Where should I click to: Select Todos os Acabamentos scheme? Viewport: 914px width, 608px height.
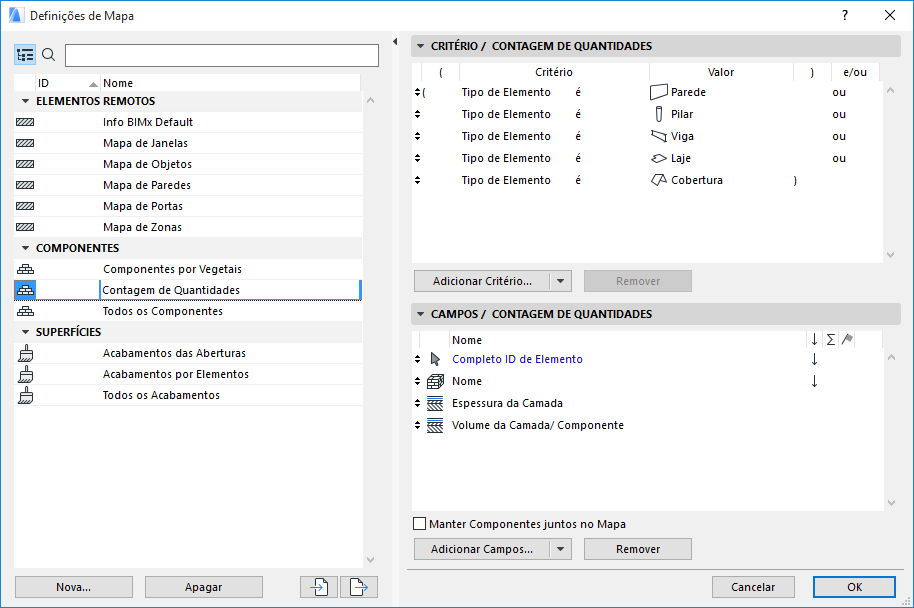point(161,395)
